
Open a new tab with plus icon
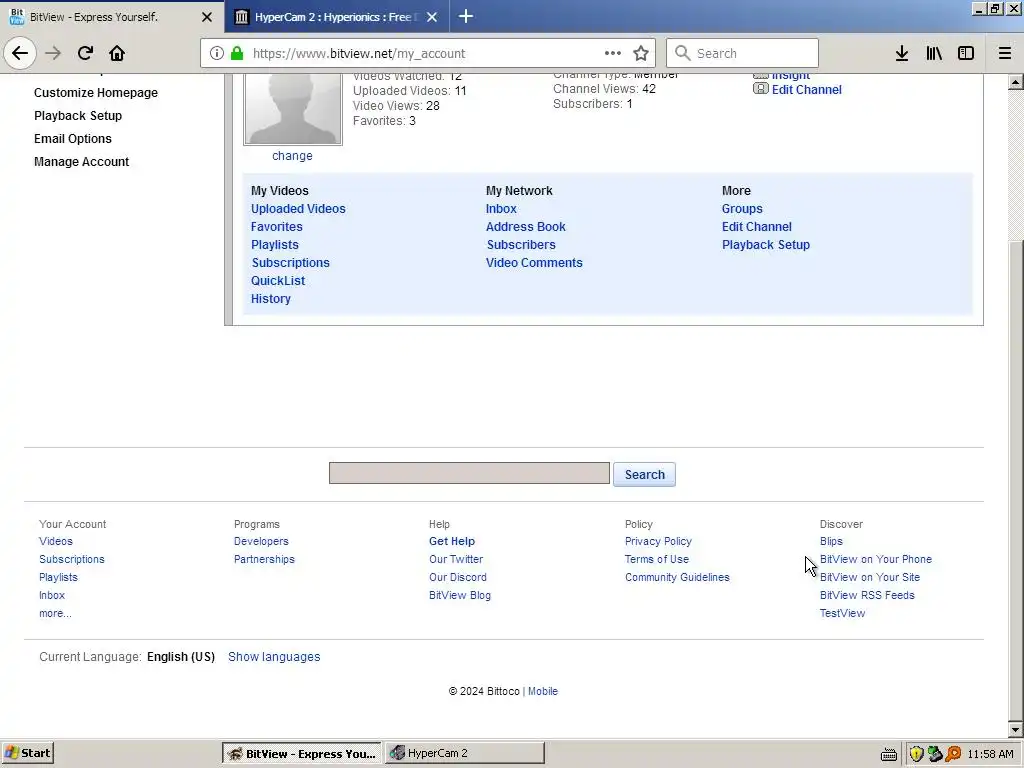click(x=466, y=16)
